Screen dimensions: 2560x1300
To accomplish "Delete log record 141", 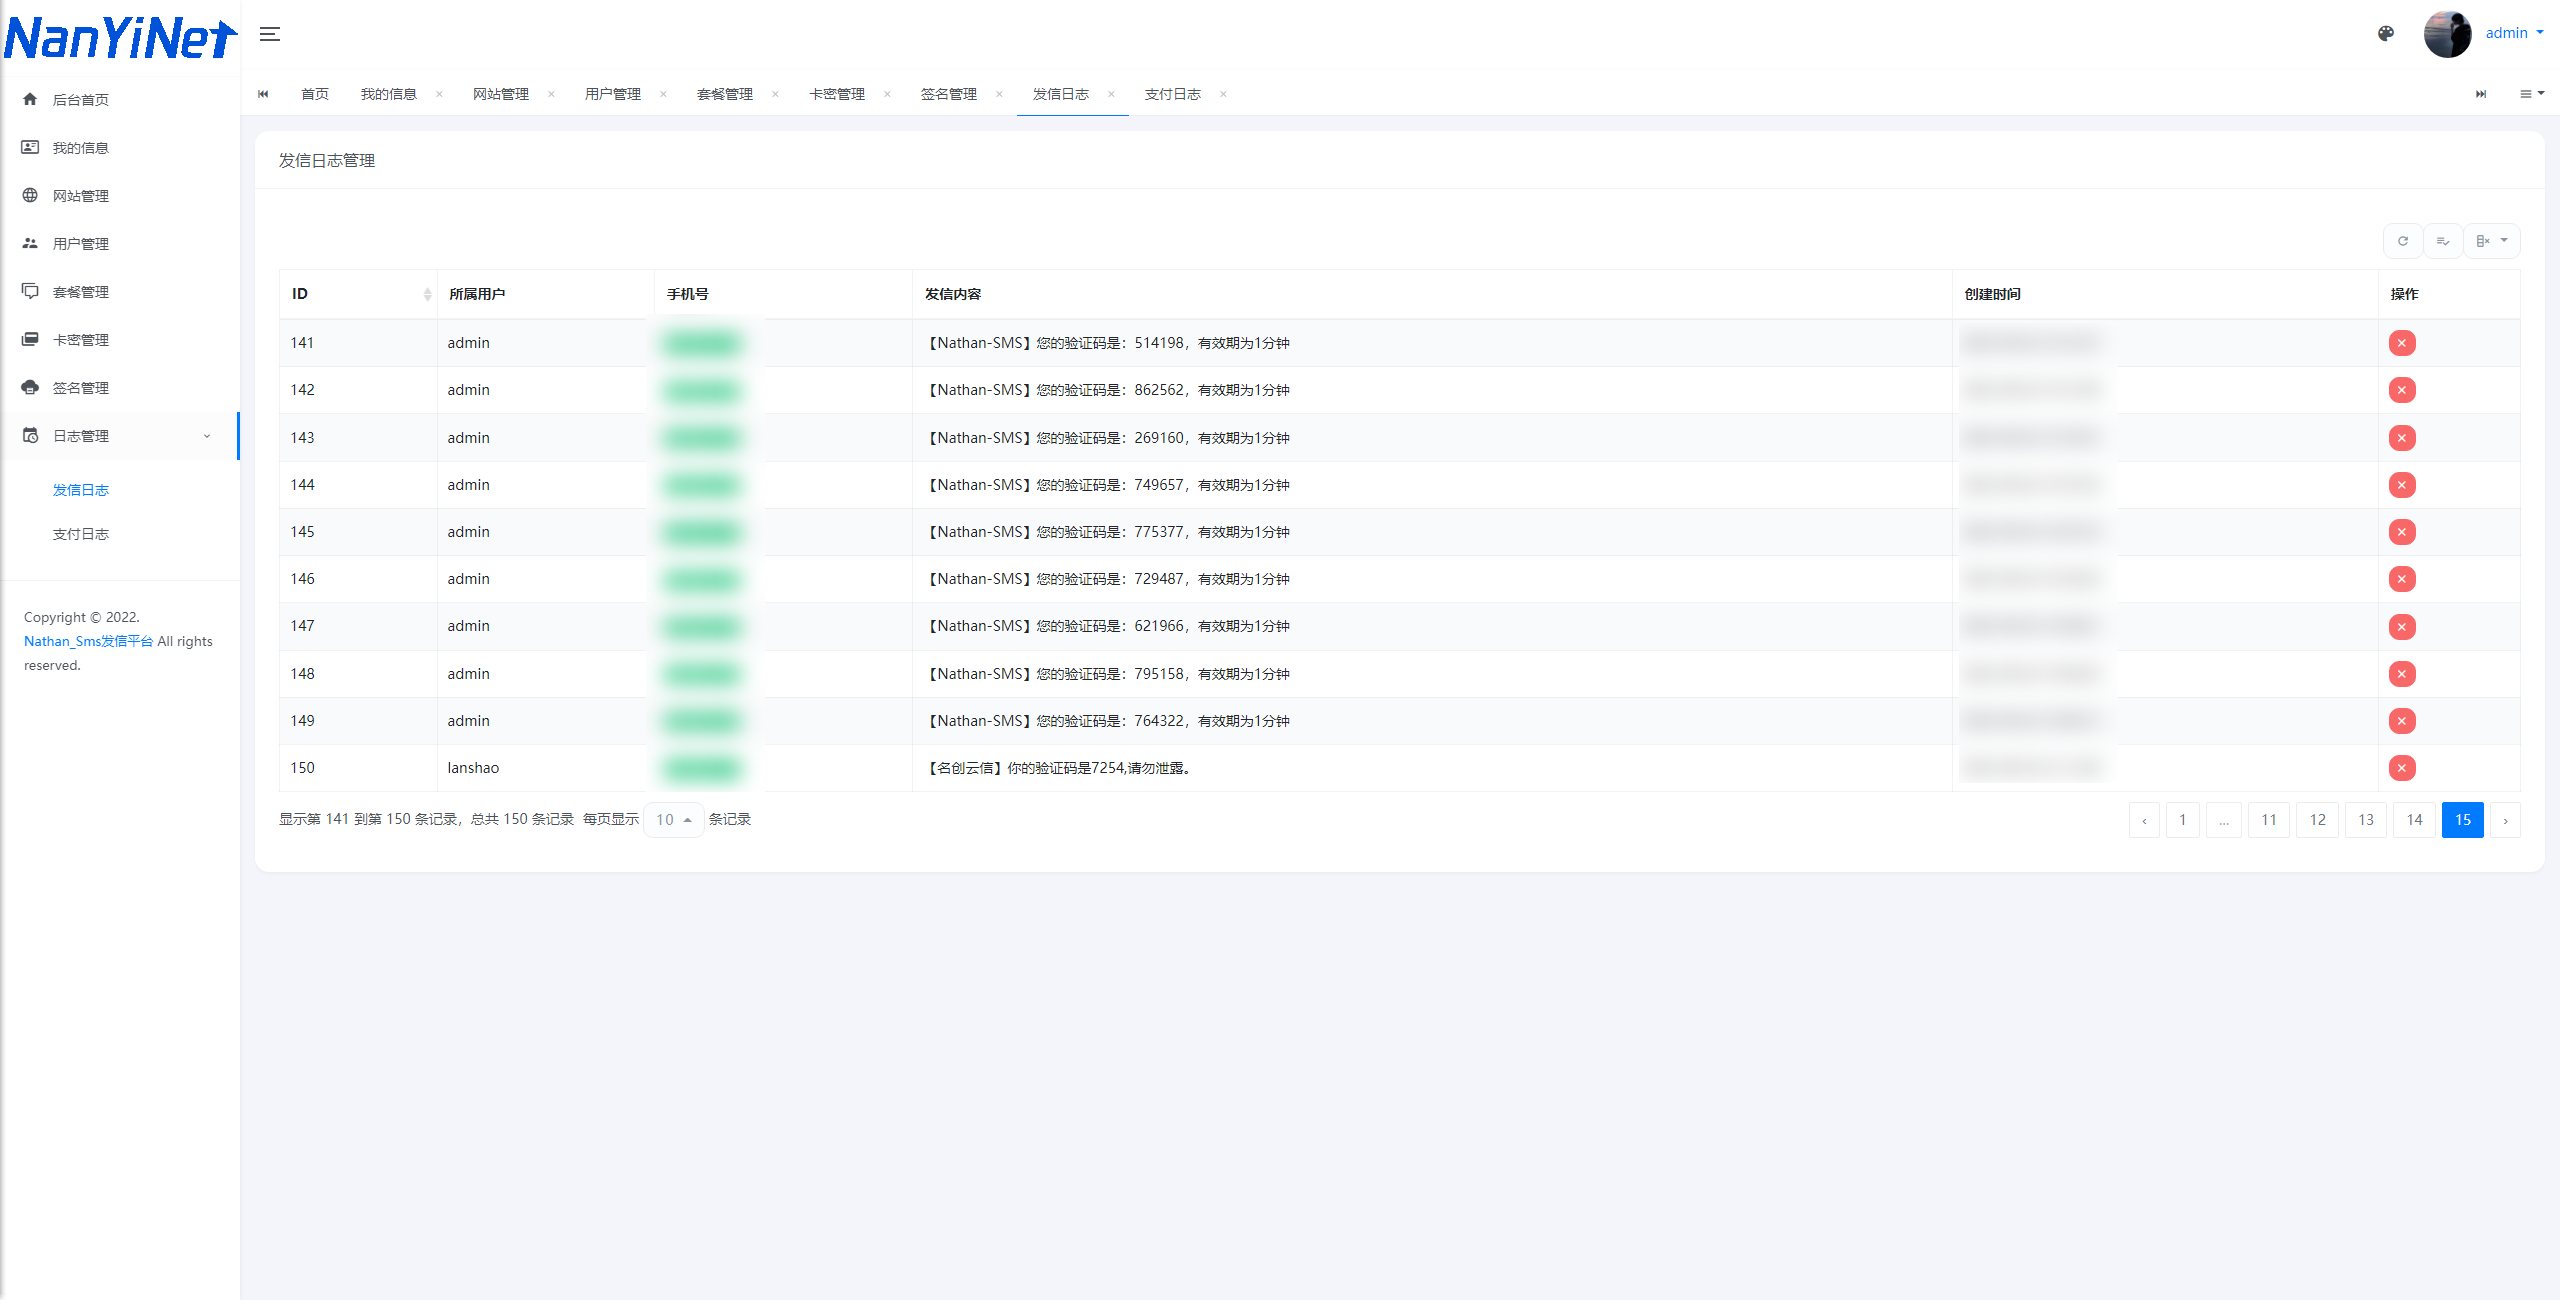I will [2402, 343].
